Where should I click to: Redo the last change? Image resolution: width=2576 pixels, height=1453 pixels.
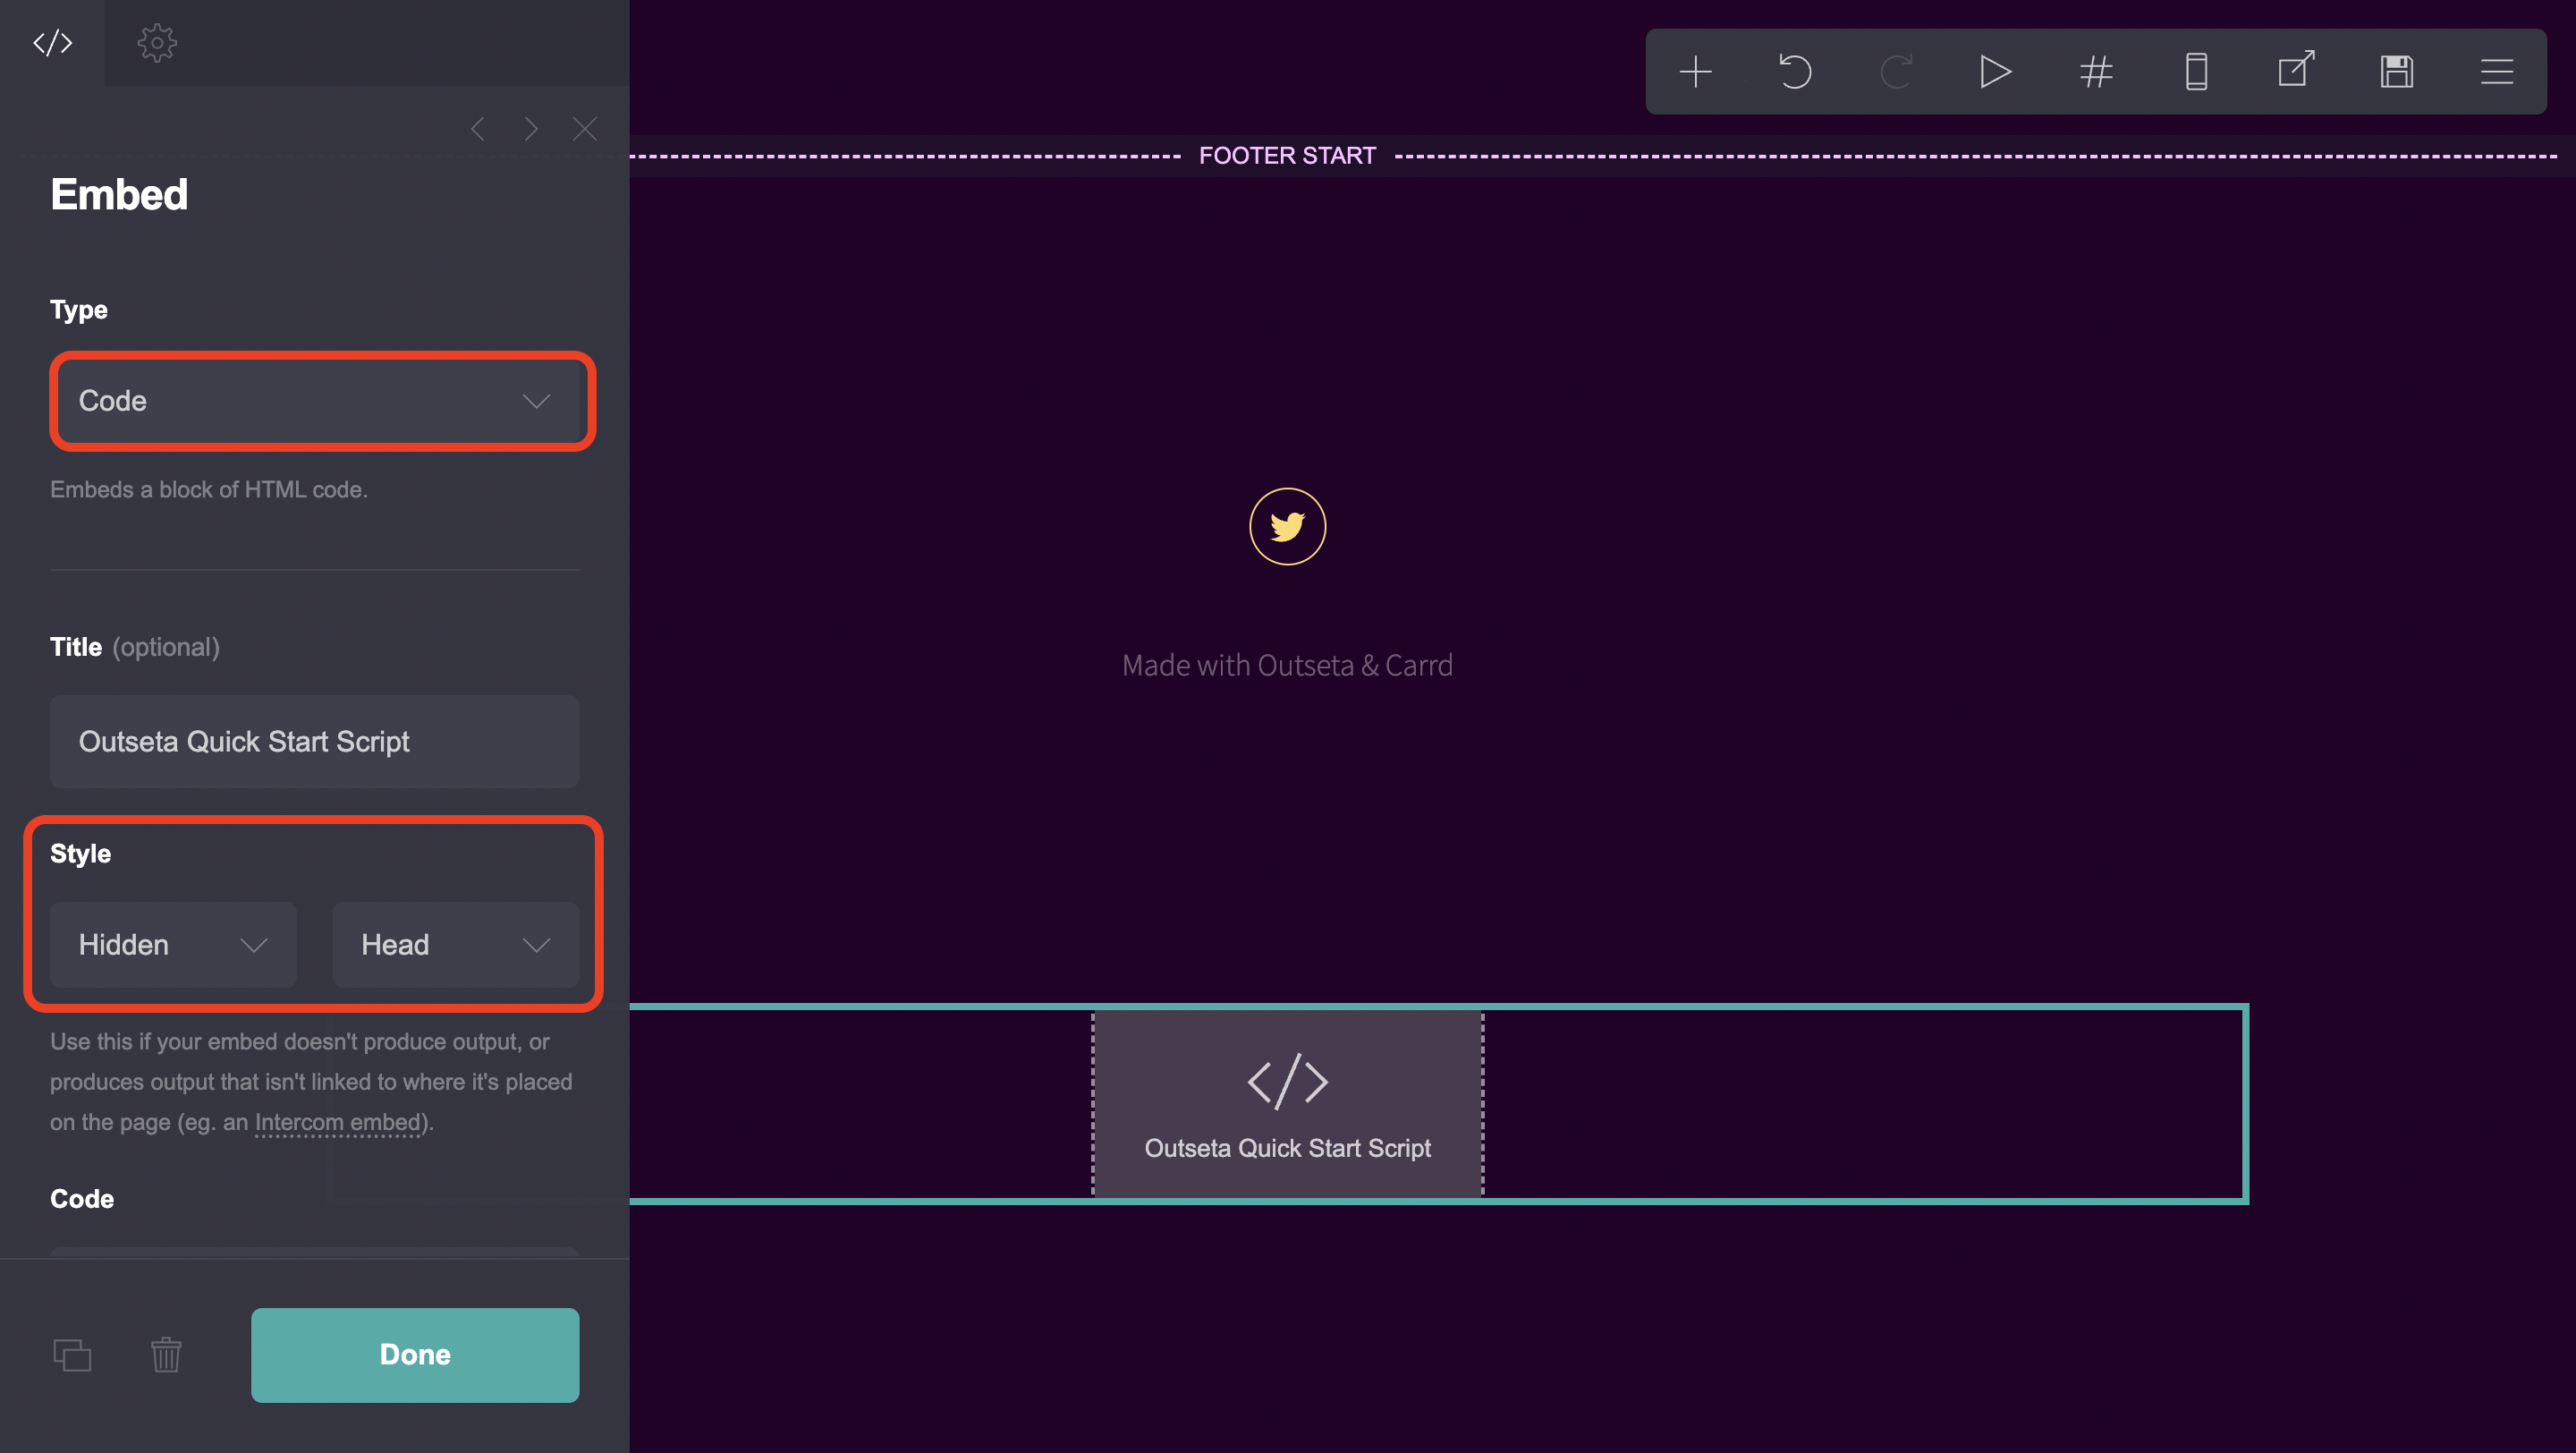(x=1896, y=71)
